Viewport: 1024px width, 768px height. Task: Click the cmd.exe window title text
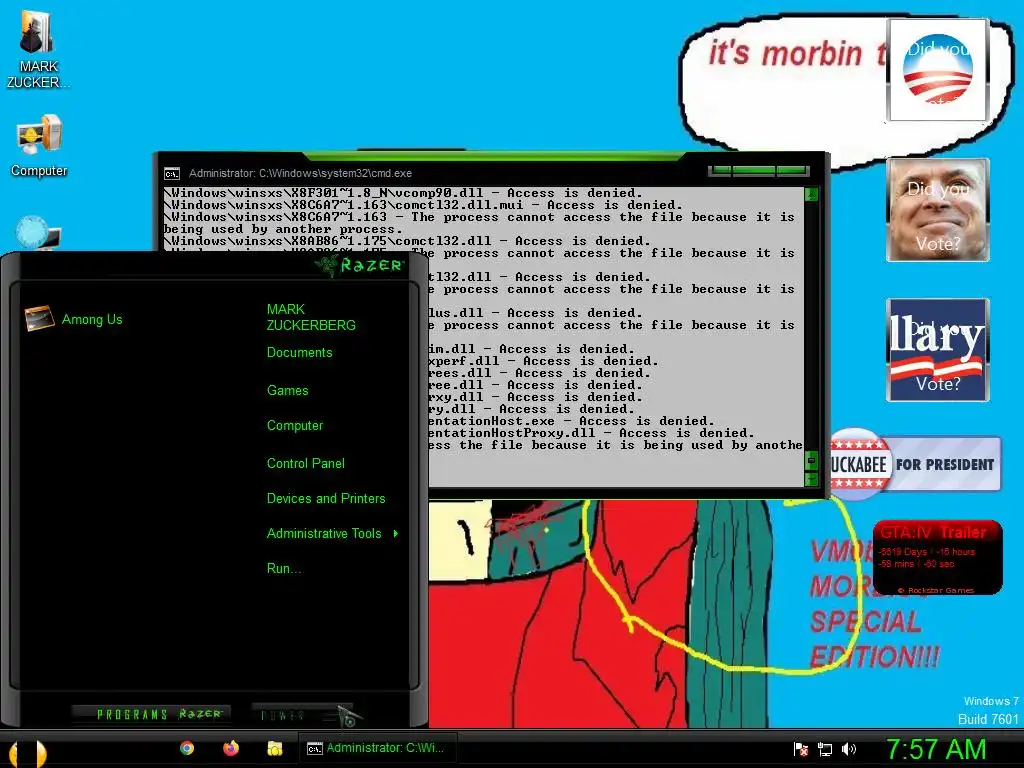pyautogui.click(x=300, y=174)
